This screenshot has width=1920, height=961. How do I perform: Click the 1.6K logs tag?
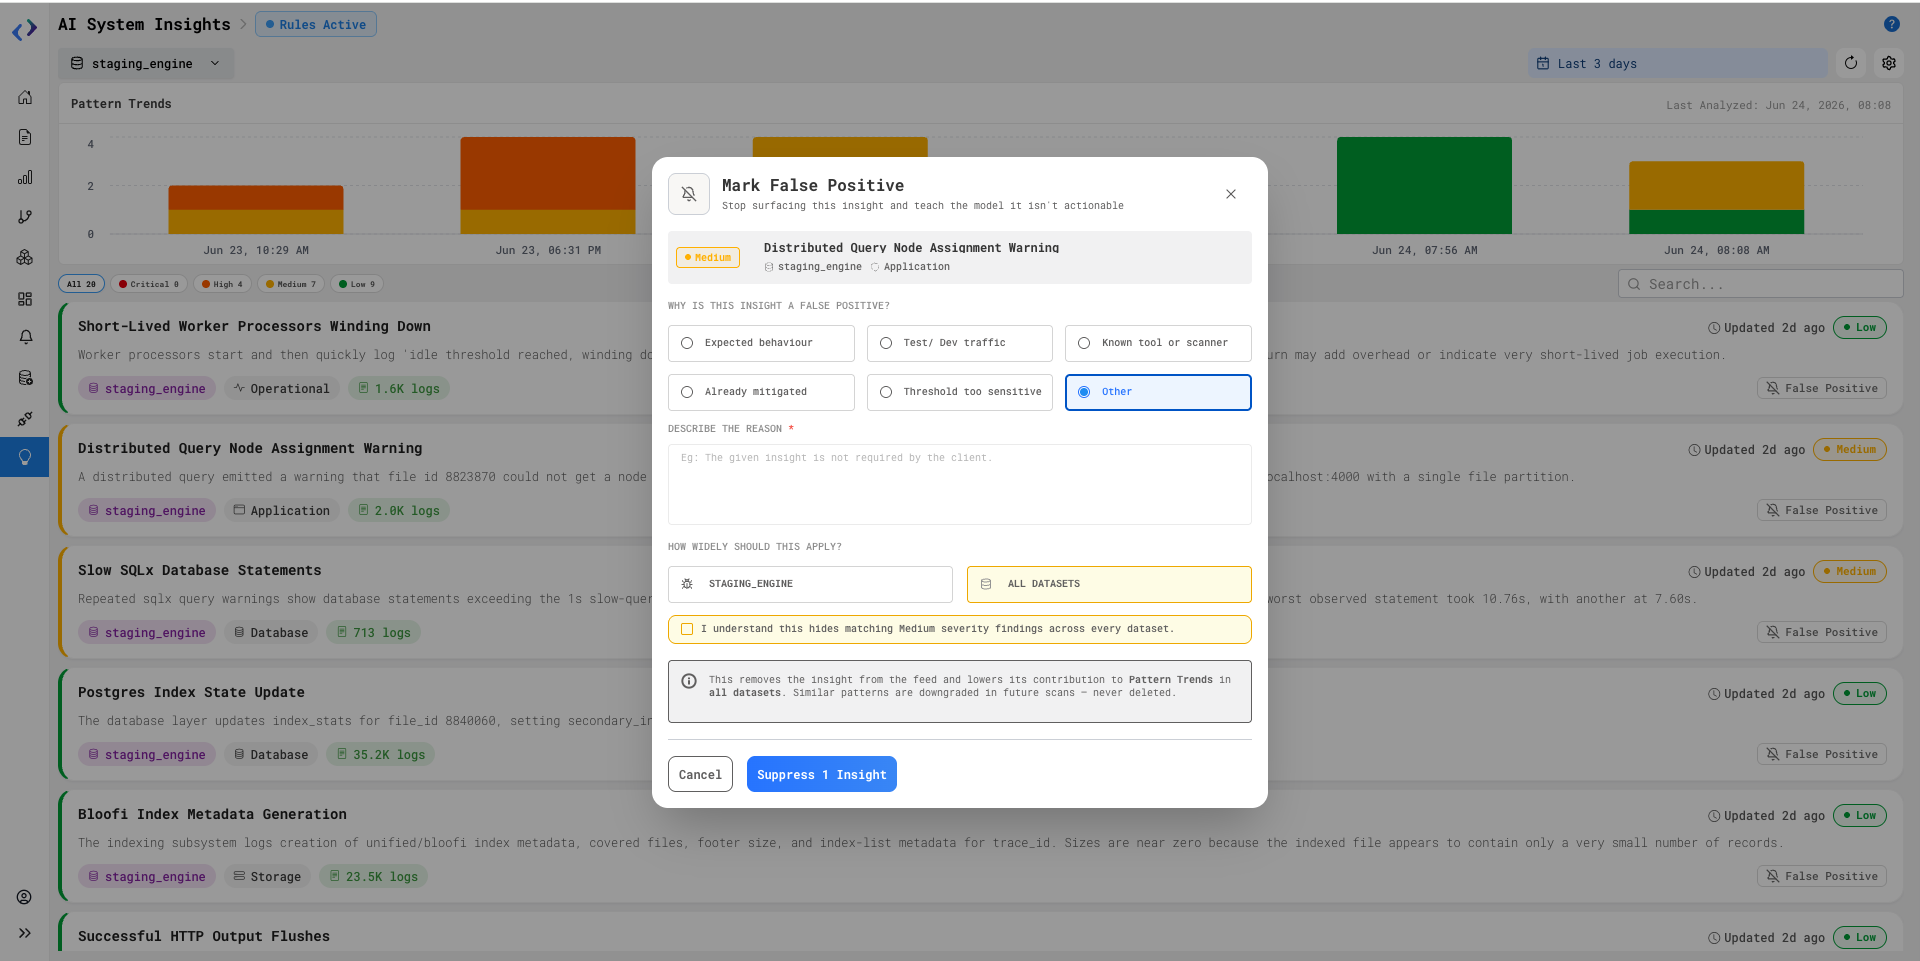[x=399, y=389]
